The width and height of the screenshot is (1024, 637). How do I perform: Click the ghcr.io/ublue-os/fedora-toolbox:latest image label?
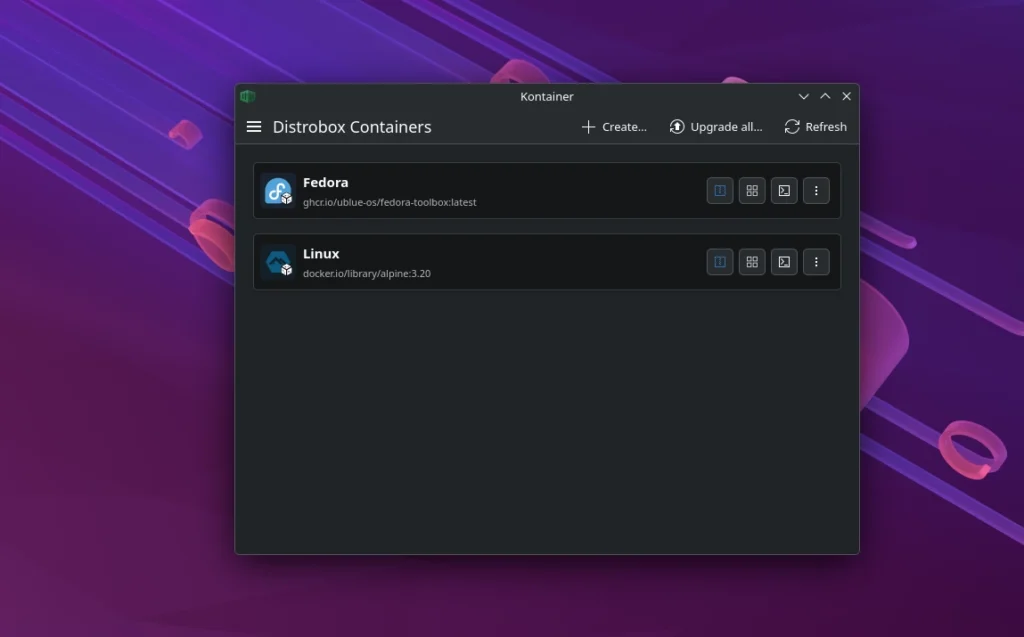388,202
